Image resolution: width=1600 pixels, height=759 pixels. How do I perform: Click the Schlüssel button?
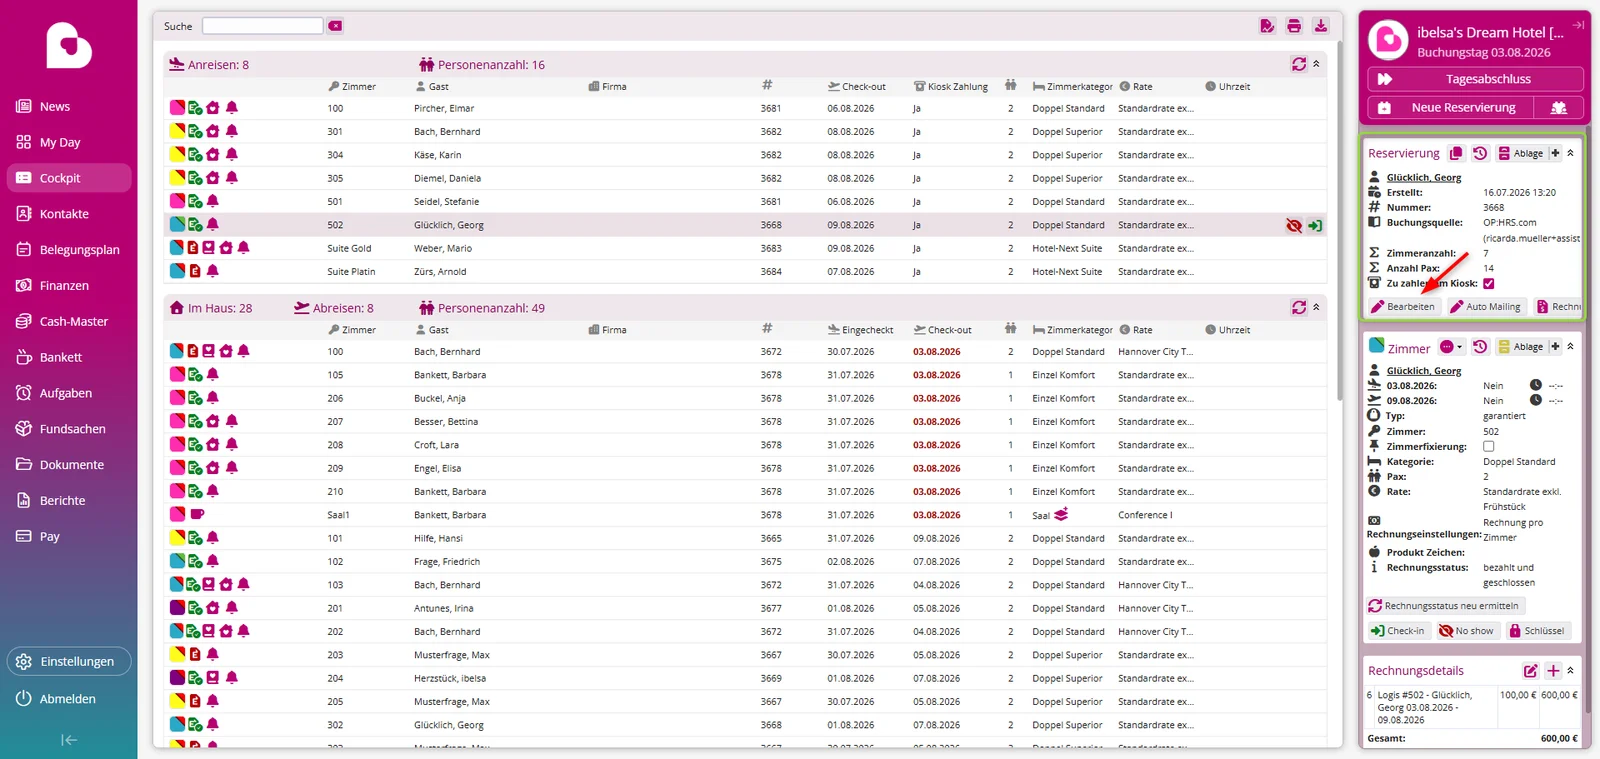coord(1537,631)
